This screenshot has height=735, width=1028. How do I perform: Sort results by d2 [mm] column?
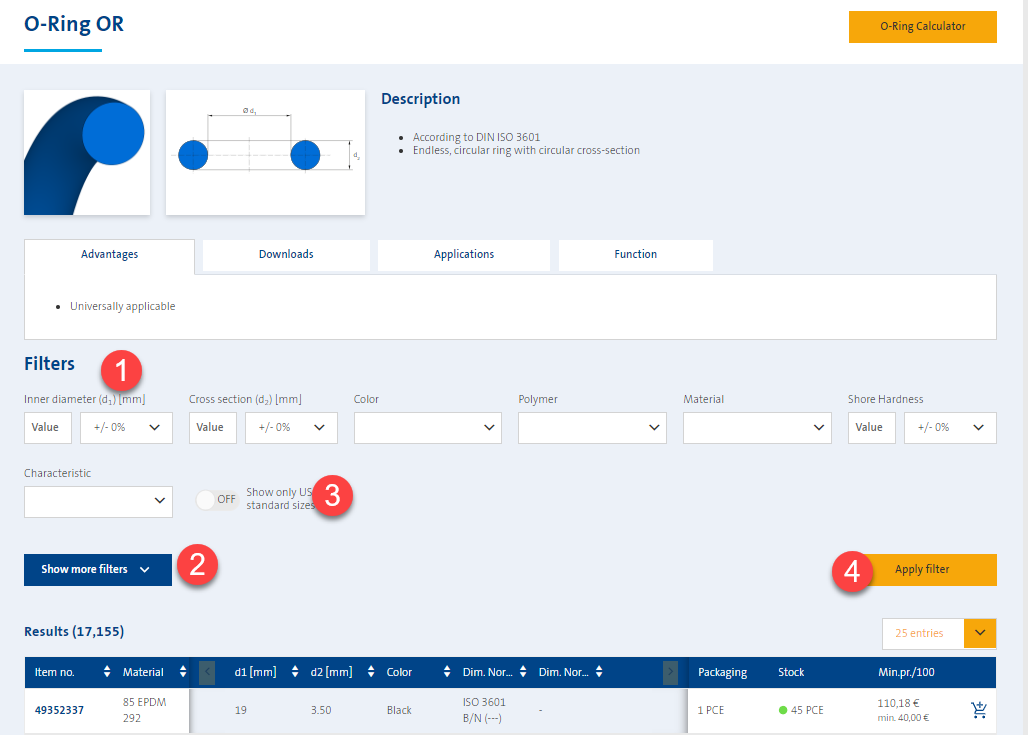pos(370,672)
